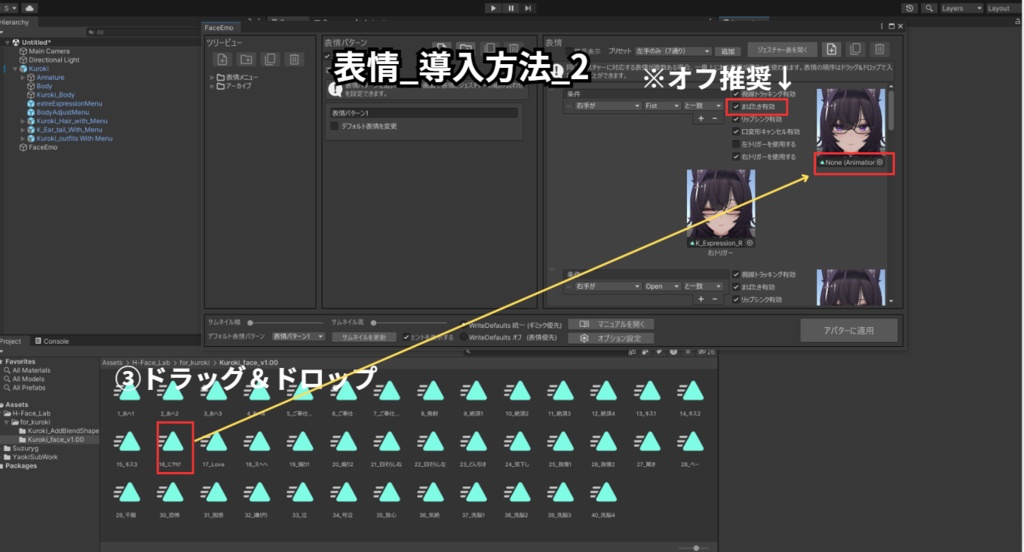
Task: Enable 左トリガーを使用する checkbox
Action: pyautogui.click(x=736, y=144)
